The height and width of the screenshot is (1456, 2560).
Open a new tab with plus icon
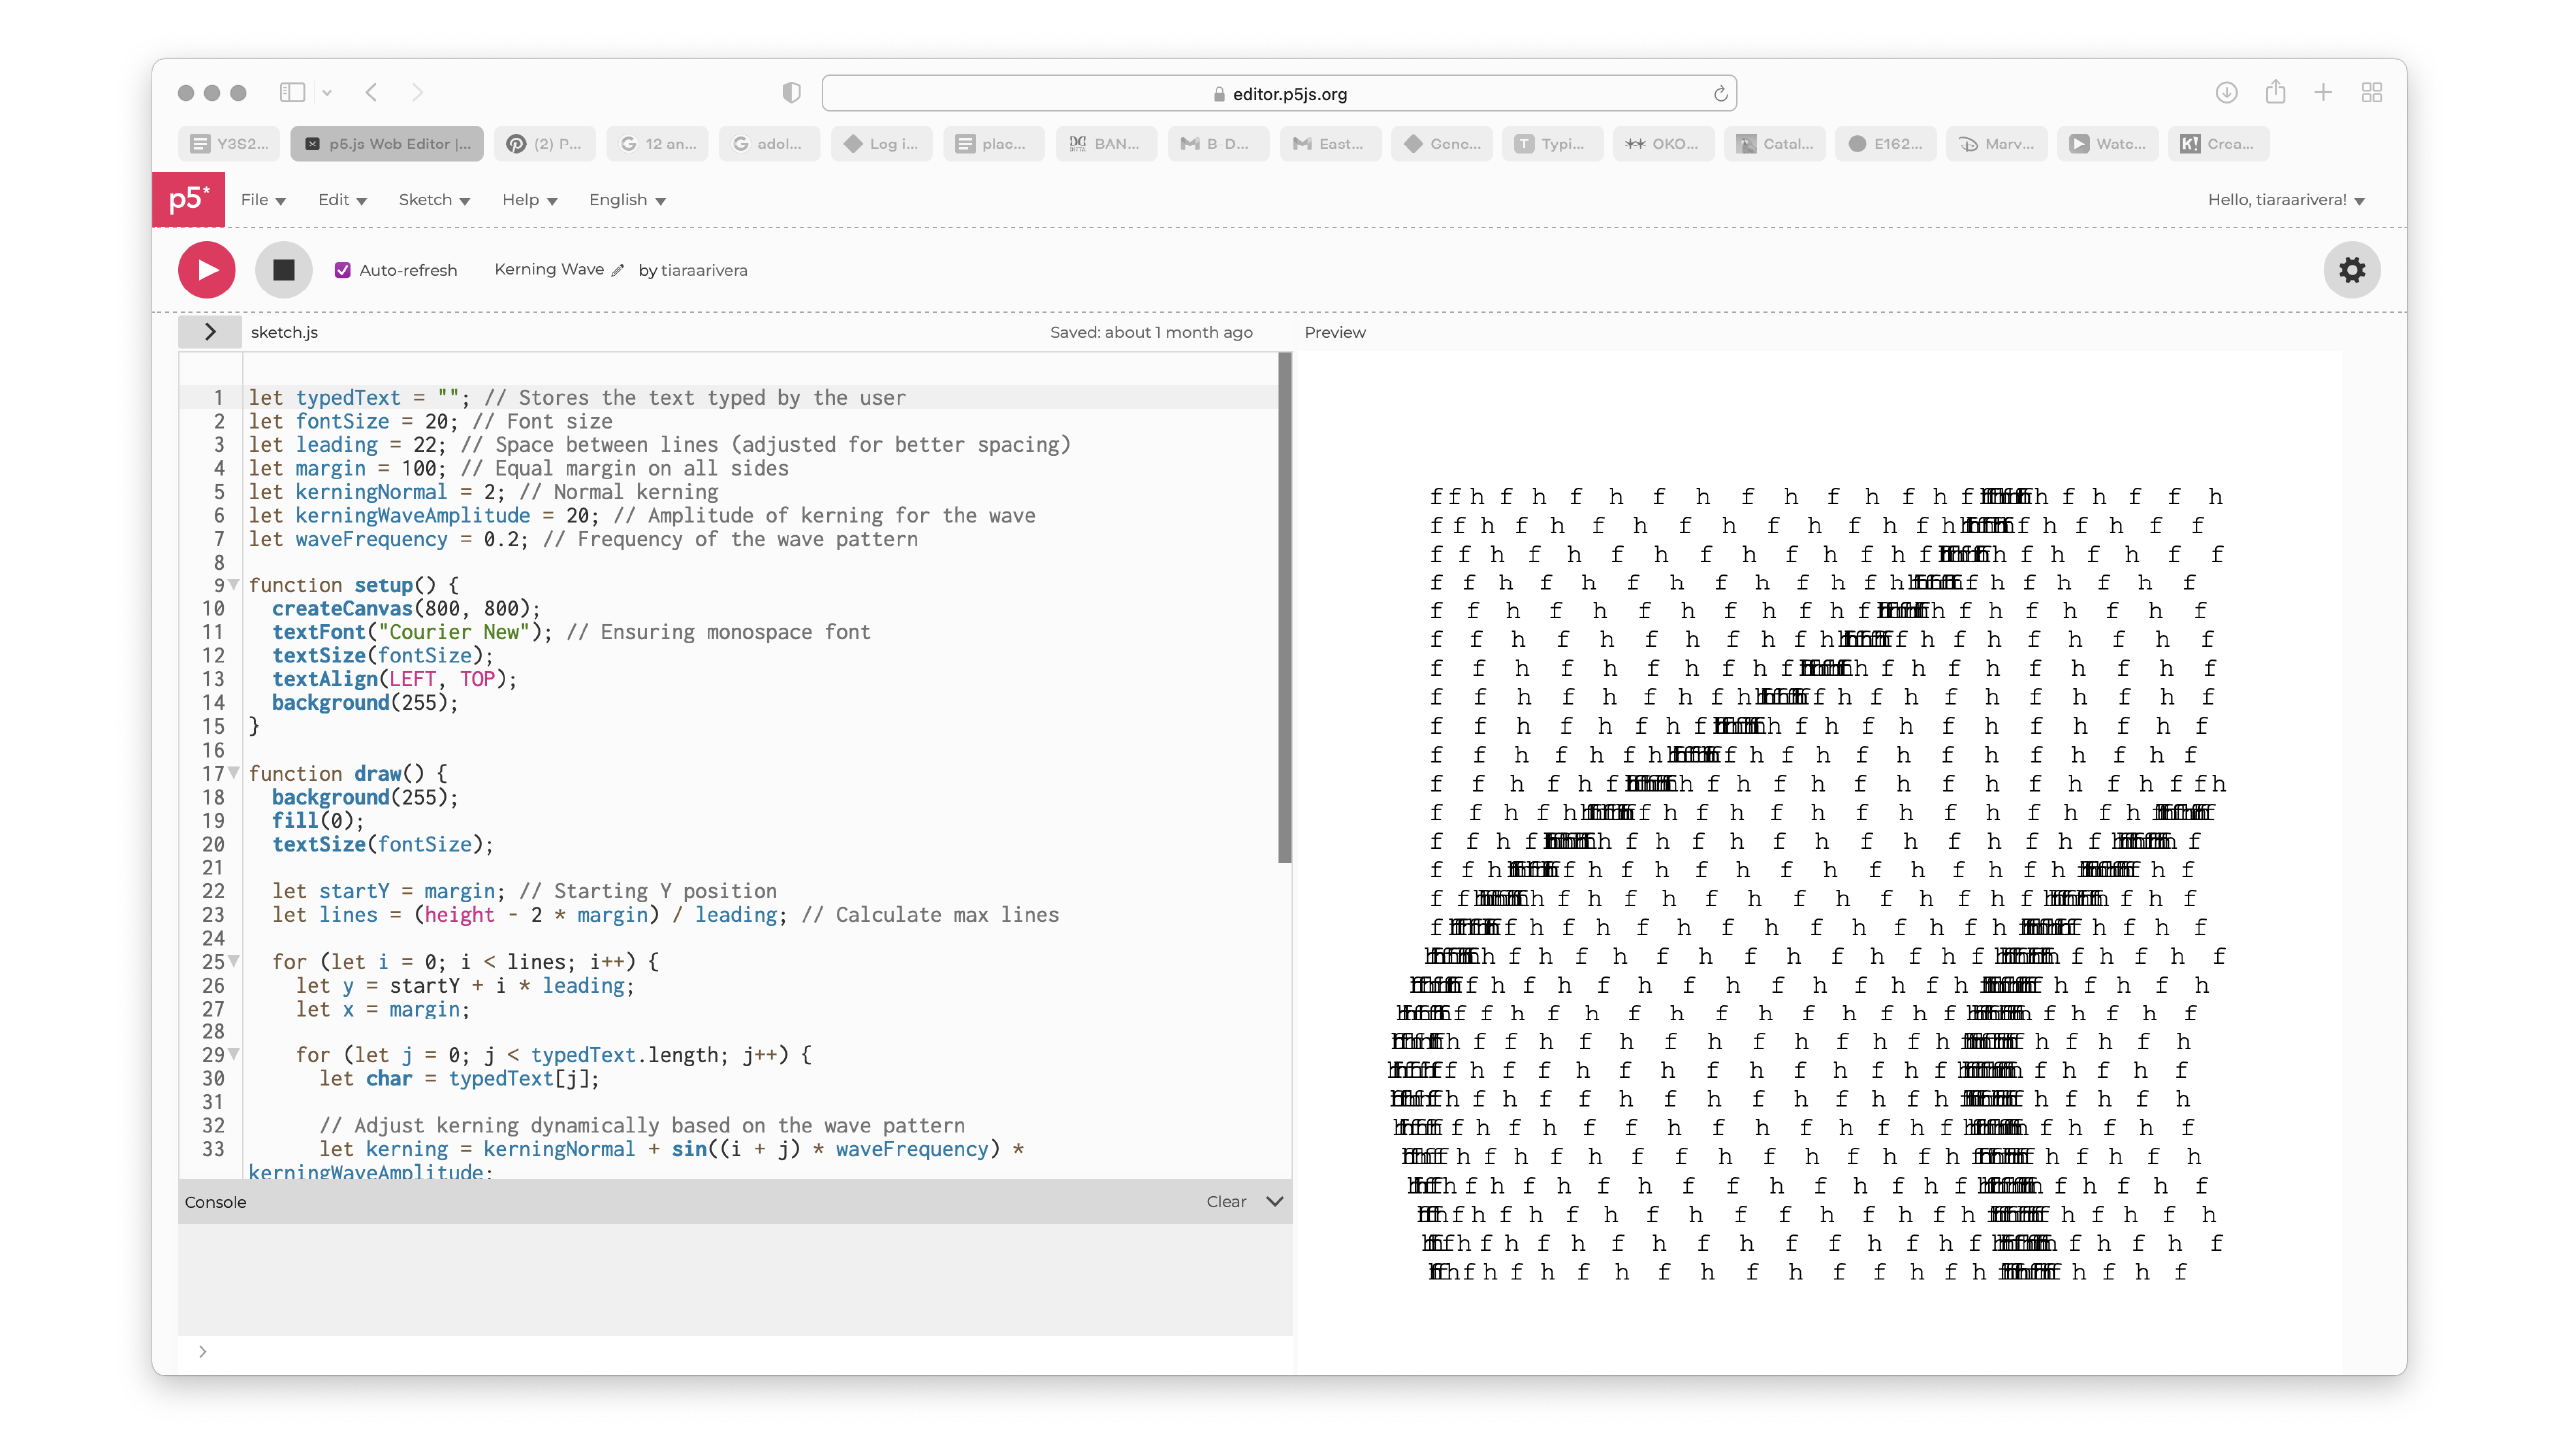pos(2323,93)
